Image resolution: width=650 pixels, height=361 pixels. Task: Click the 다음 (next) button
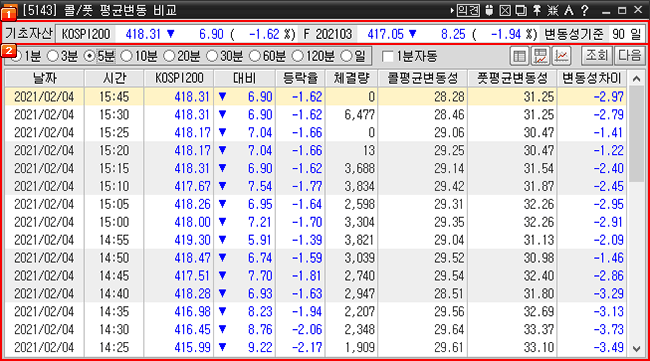click(x=629, y=56)
